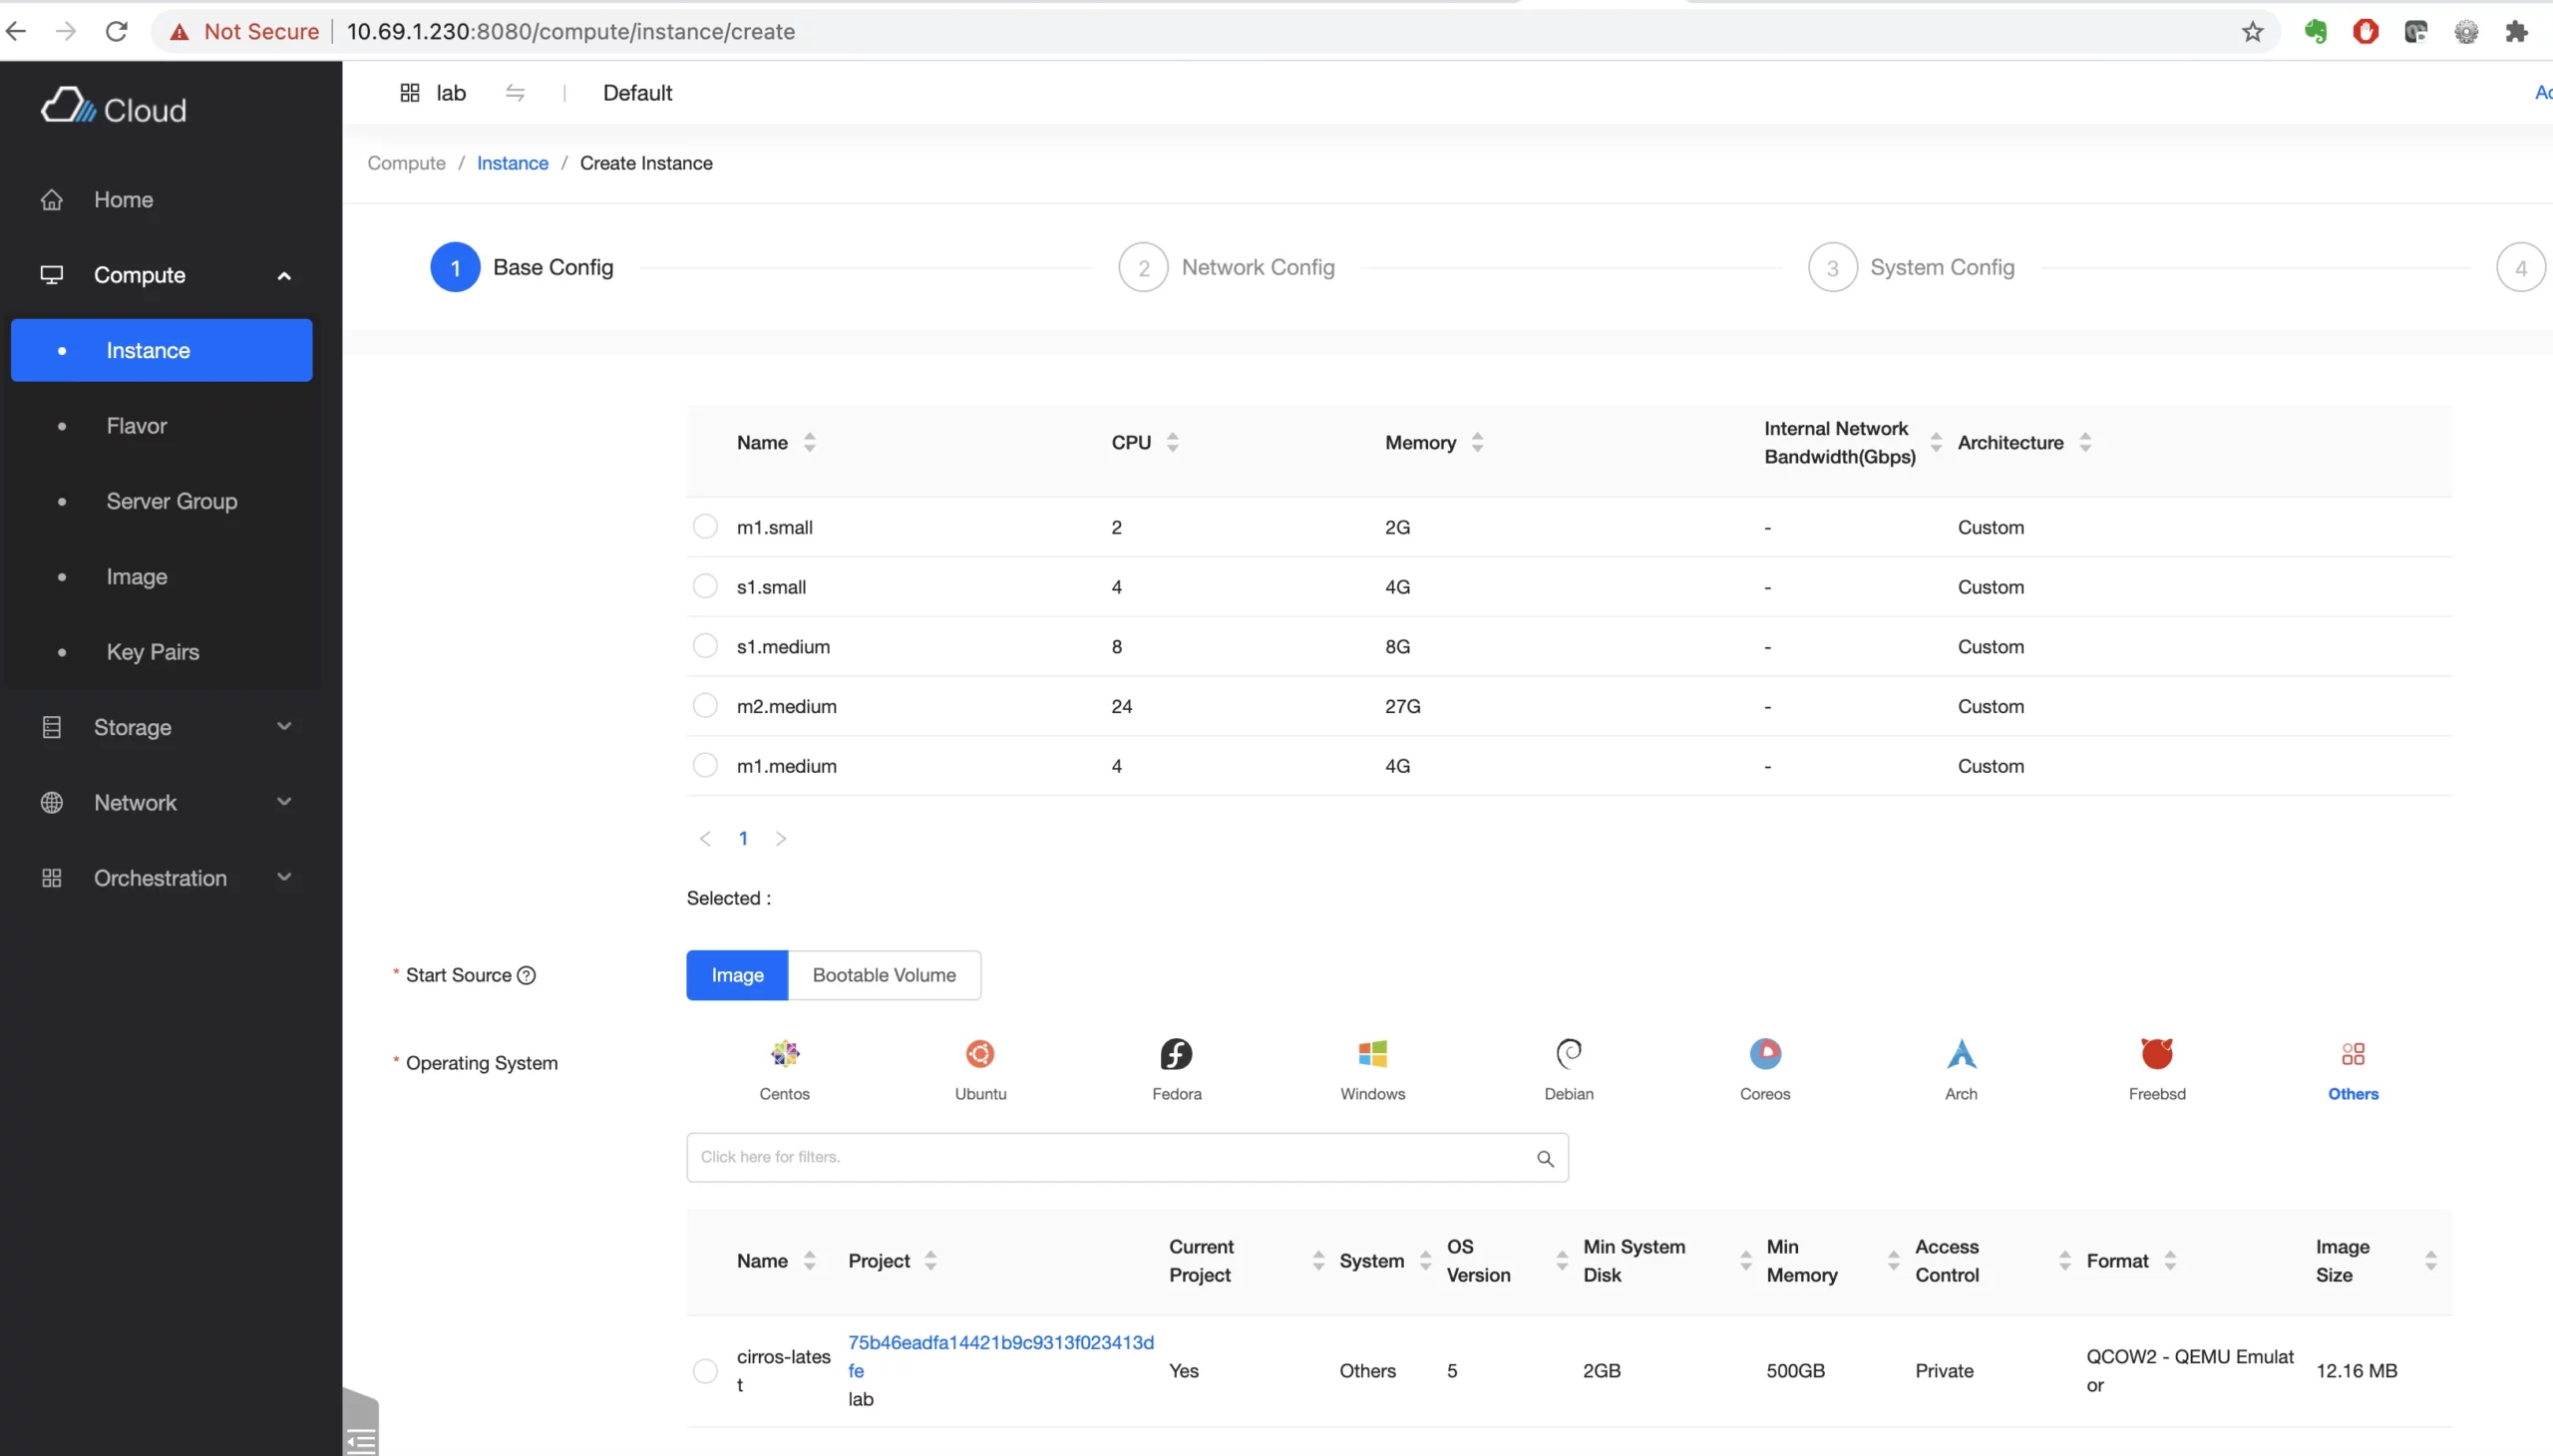Switch start source to Bootable Volume
The image size is (2553, 1456).
coord(884,975)
